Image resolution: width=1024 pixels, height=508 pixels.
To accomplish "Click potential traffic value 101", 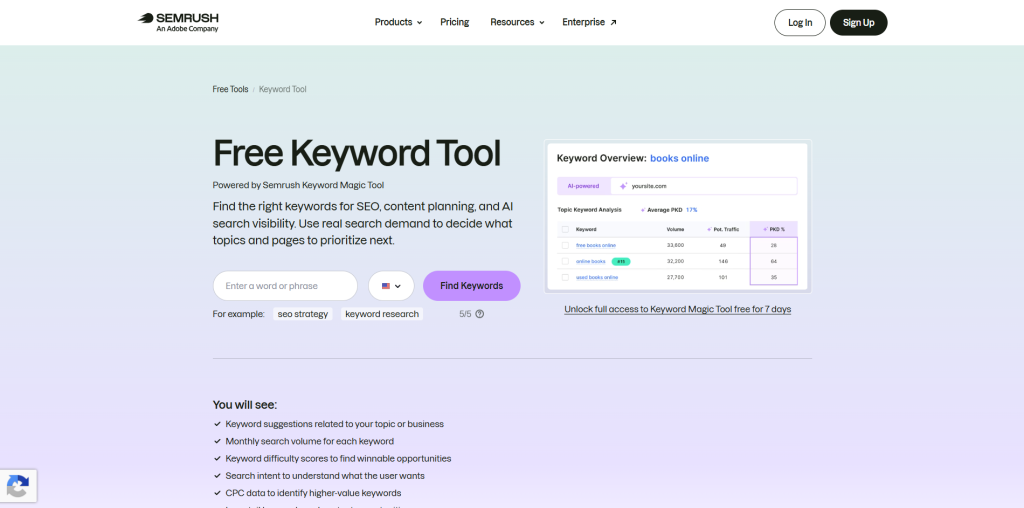I will click(x=722, y=278).
